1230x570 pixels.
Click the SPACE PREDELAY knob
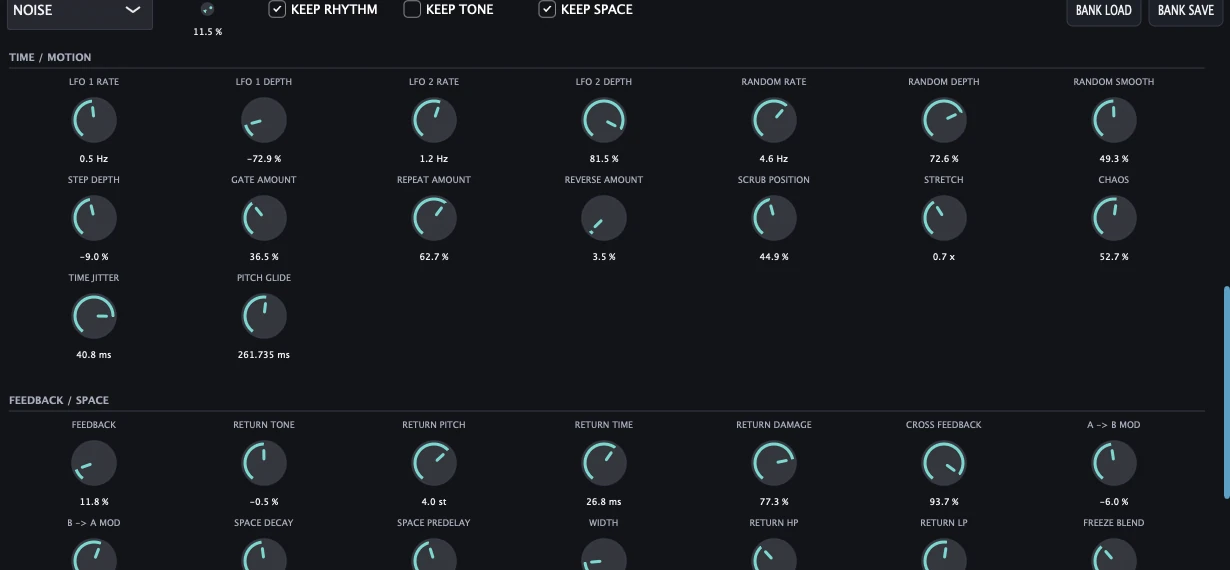coord(434,555)
